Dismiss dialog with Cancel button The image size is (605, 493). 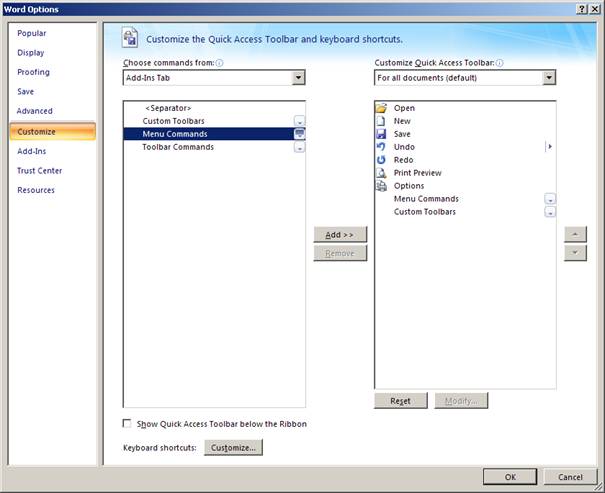click(x=570, y=477)
